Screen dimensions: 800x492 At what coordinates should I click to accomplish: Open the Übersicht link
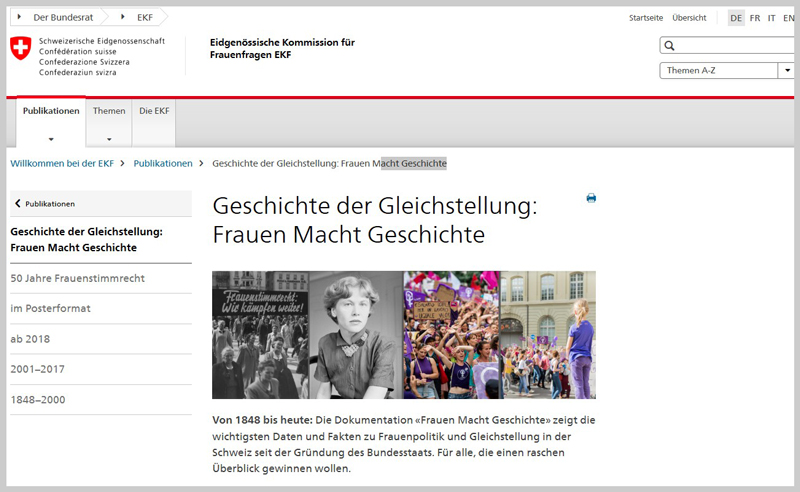(689, 18)
